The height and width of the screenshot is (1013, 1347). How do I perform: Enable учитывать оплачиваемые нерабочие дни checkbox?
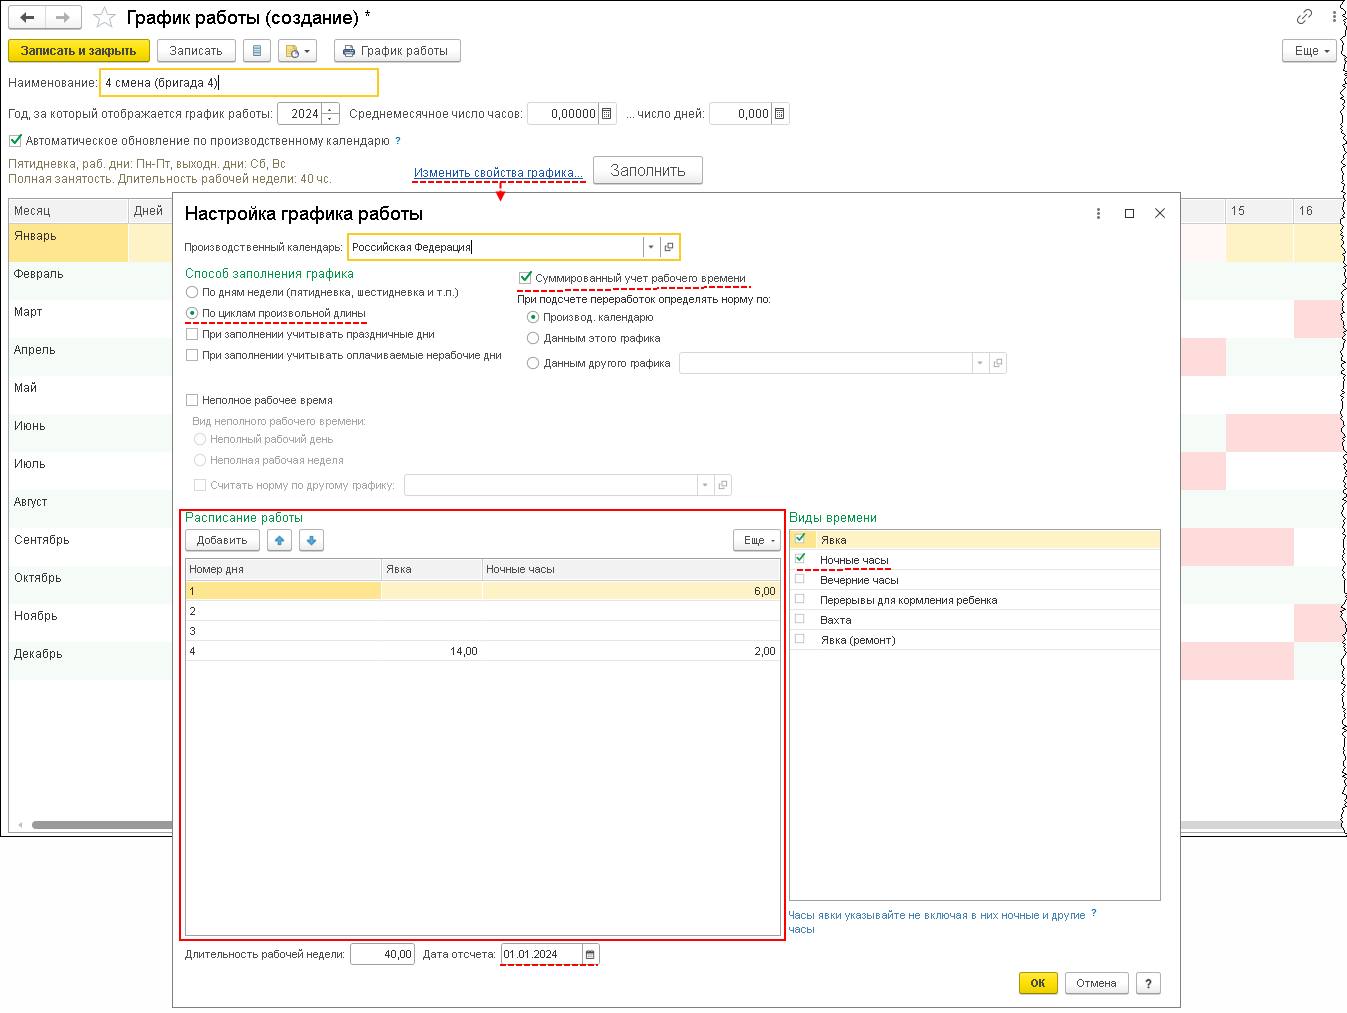click(x=192, y=355)
